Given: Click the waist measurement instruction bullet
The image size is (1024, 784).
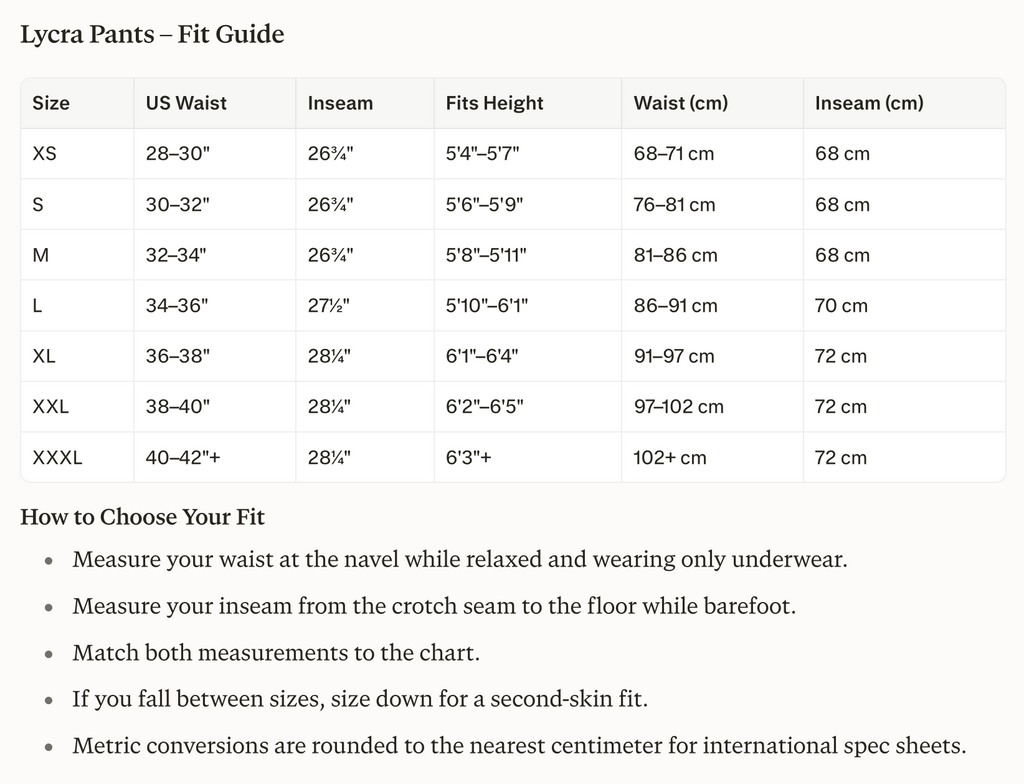Looking at the screenshot, I should point(460,560).
